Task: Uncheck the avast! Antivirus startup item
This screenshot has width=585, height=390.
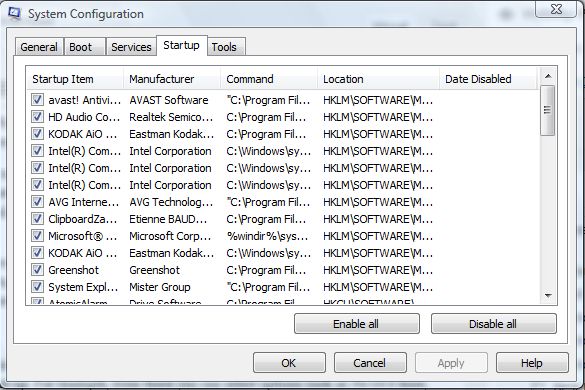Action: pos(37,100)
